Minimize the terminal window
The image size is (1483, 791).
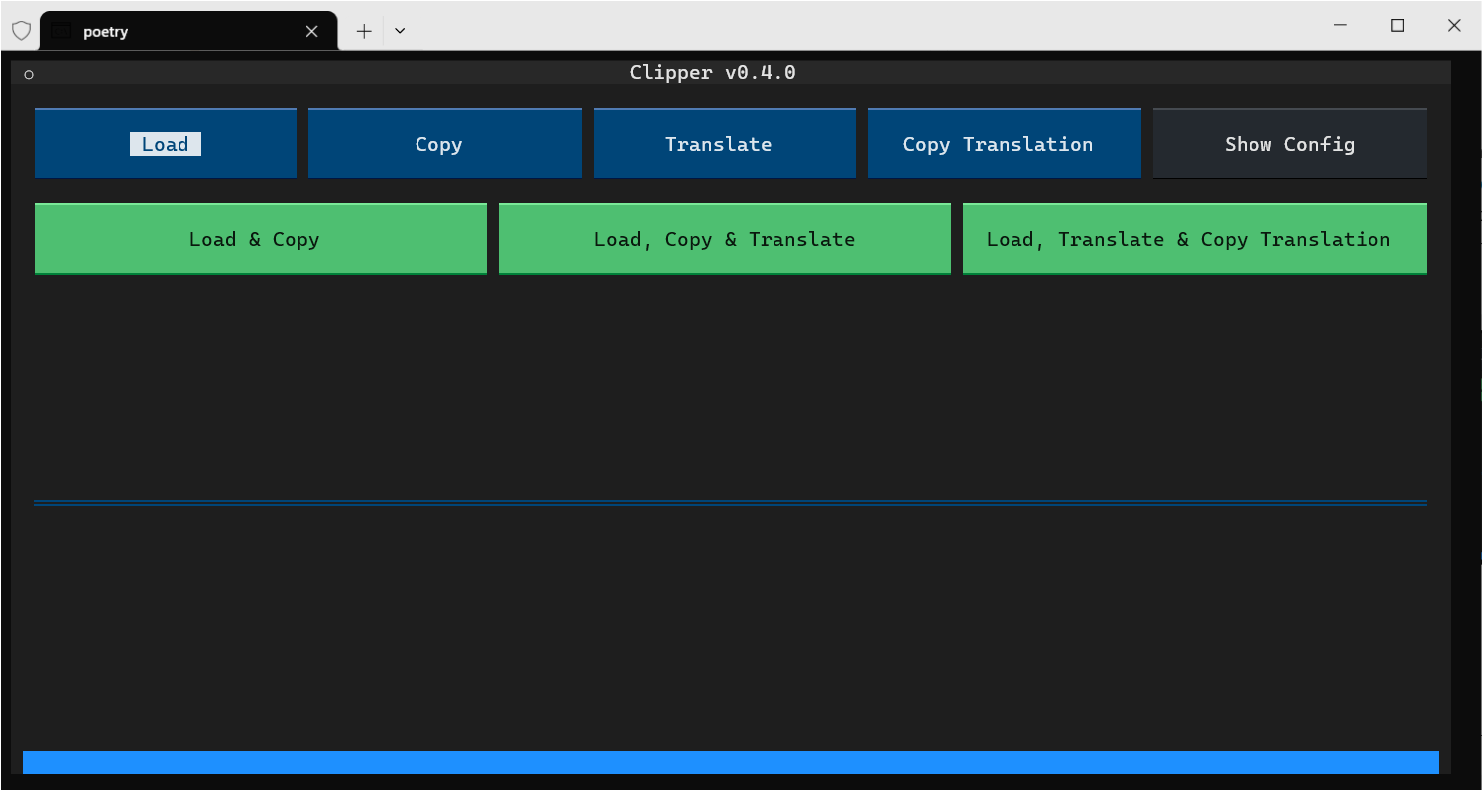pyautogui.click(x=1340, y=26)
